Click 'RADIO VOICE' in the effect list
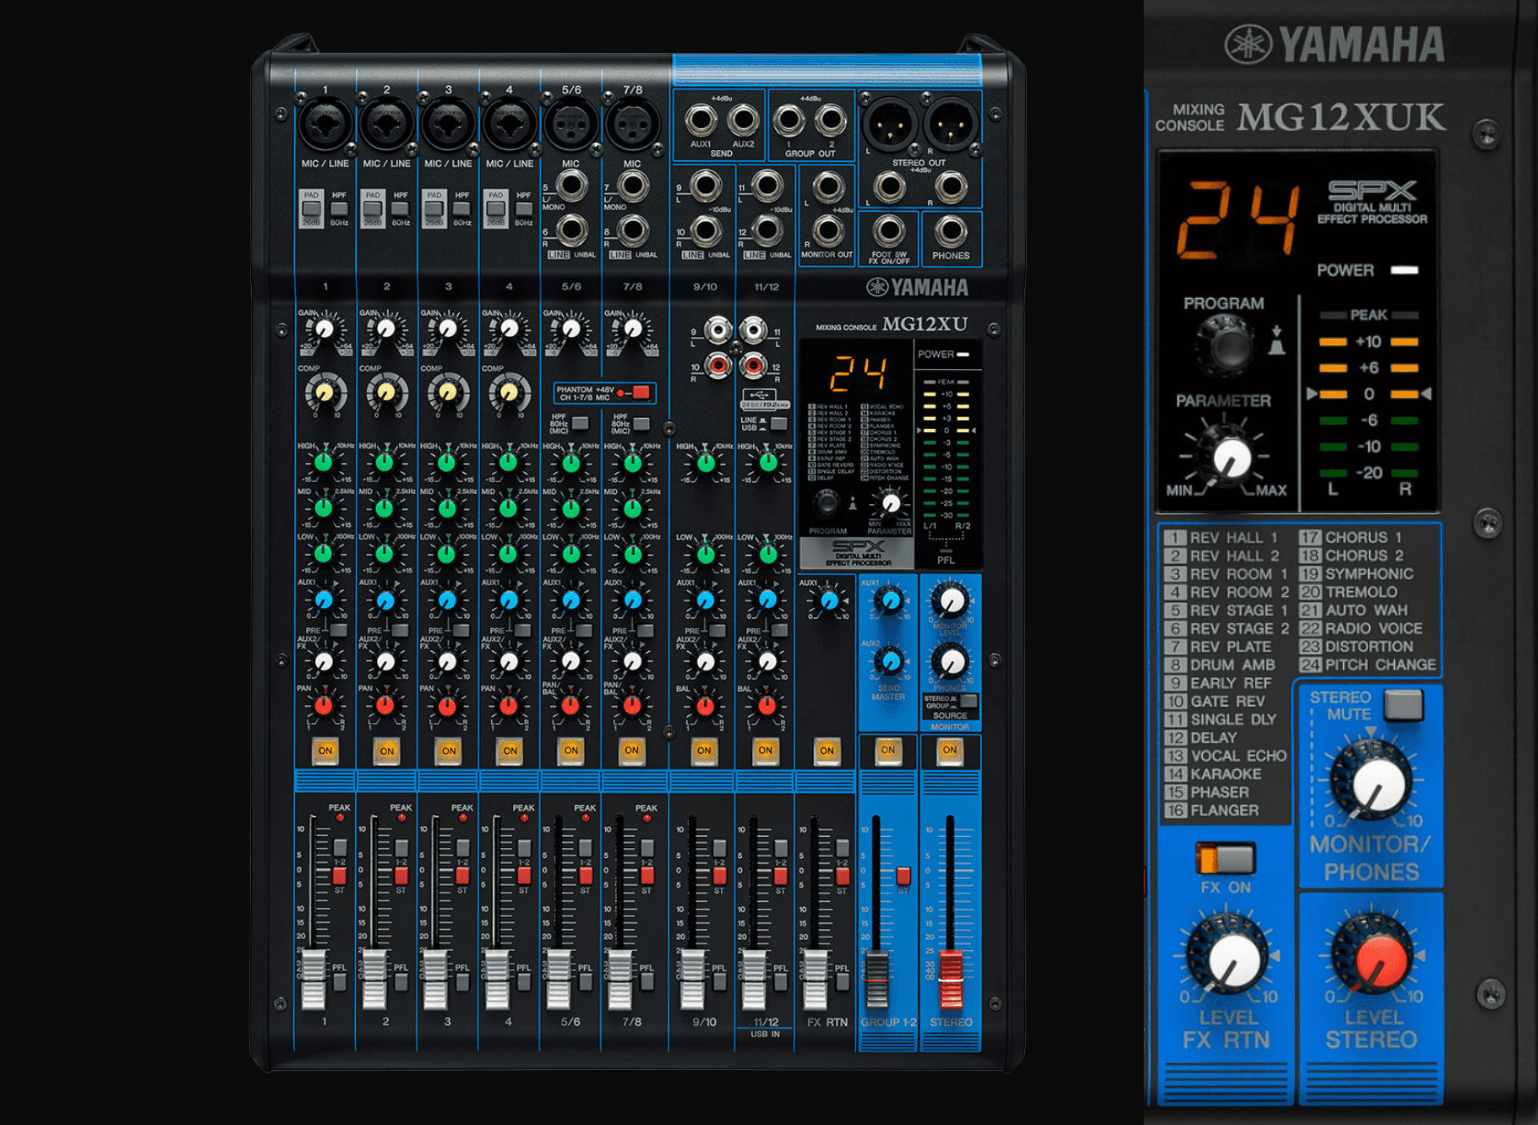 (1374, 628)
